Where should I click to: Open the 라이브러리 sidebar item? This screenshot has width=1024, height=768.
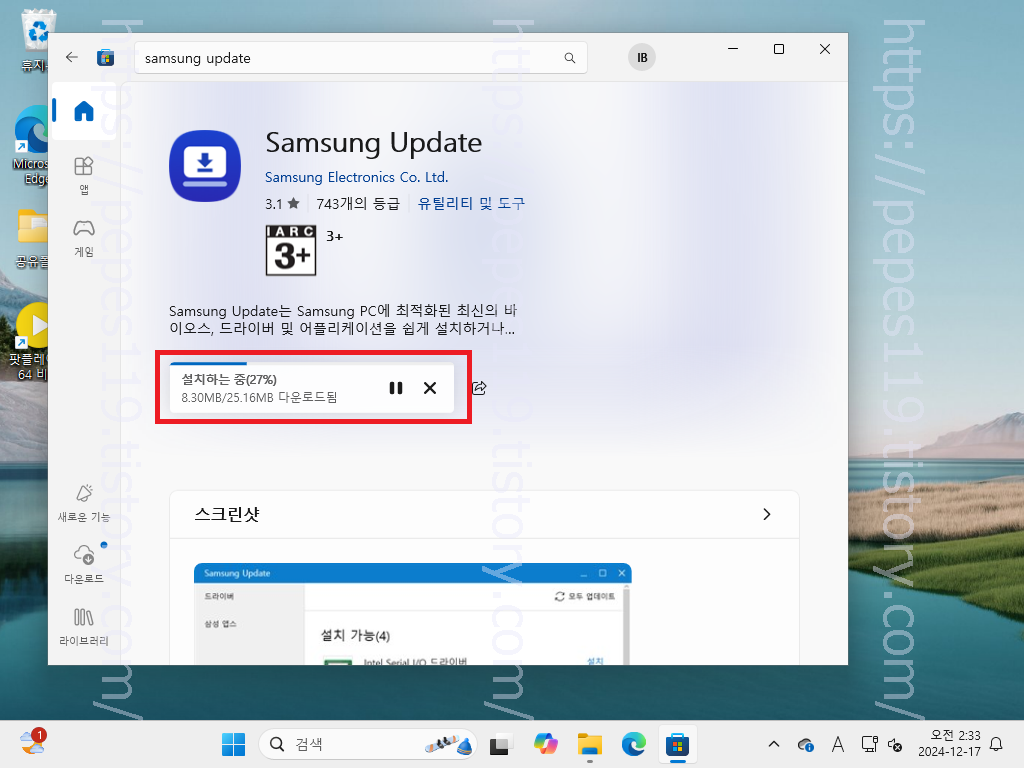(x=84, y=626)
